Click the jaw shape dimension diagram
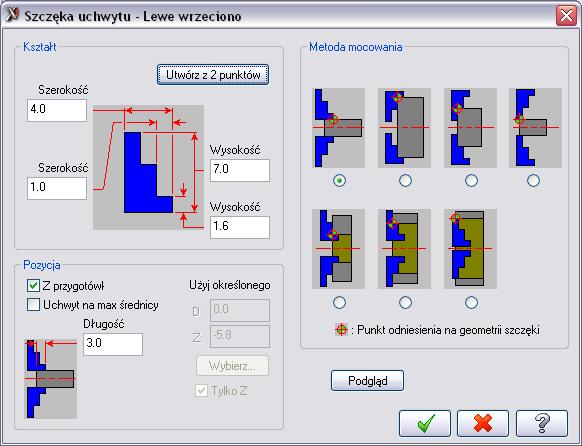Viewport: 582px width, 446px height. (148, 167)
